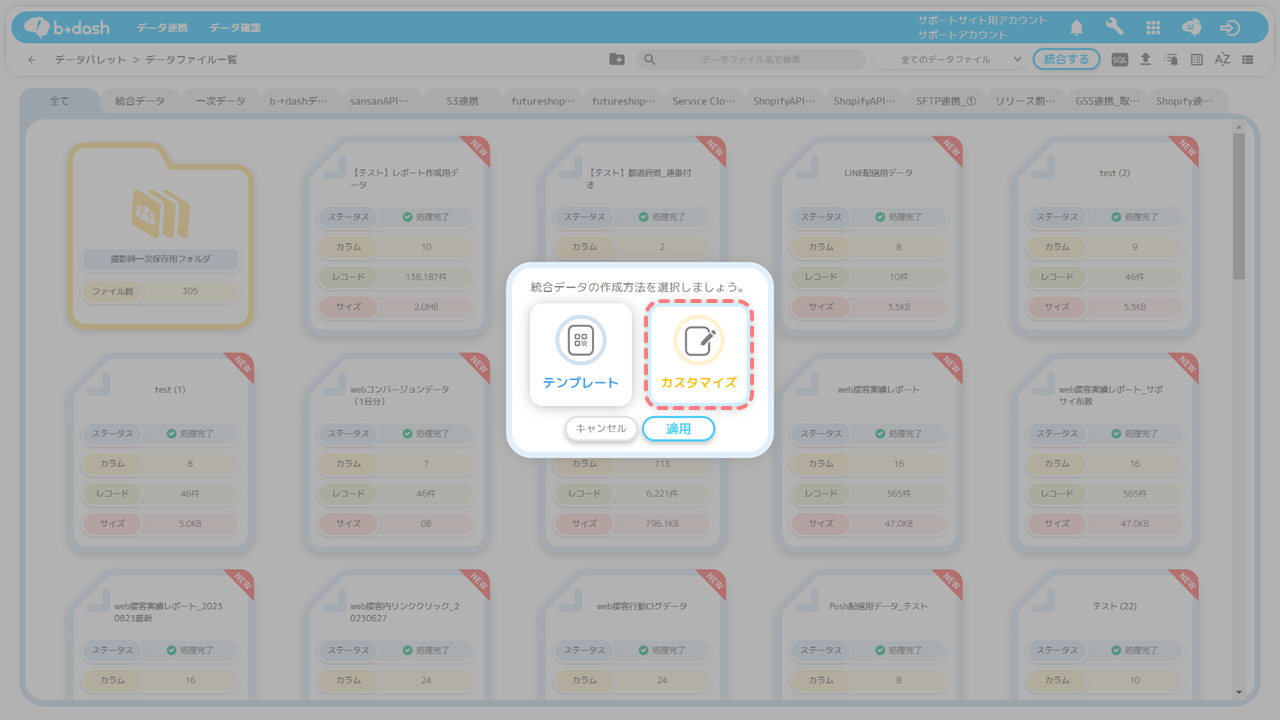Open the 撮影時一次保存用フォルダ folder

click(x=160, y=235)
